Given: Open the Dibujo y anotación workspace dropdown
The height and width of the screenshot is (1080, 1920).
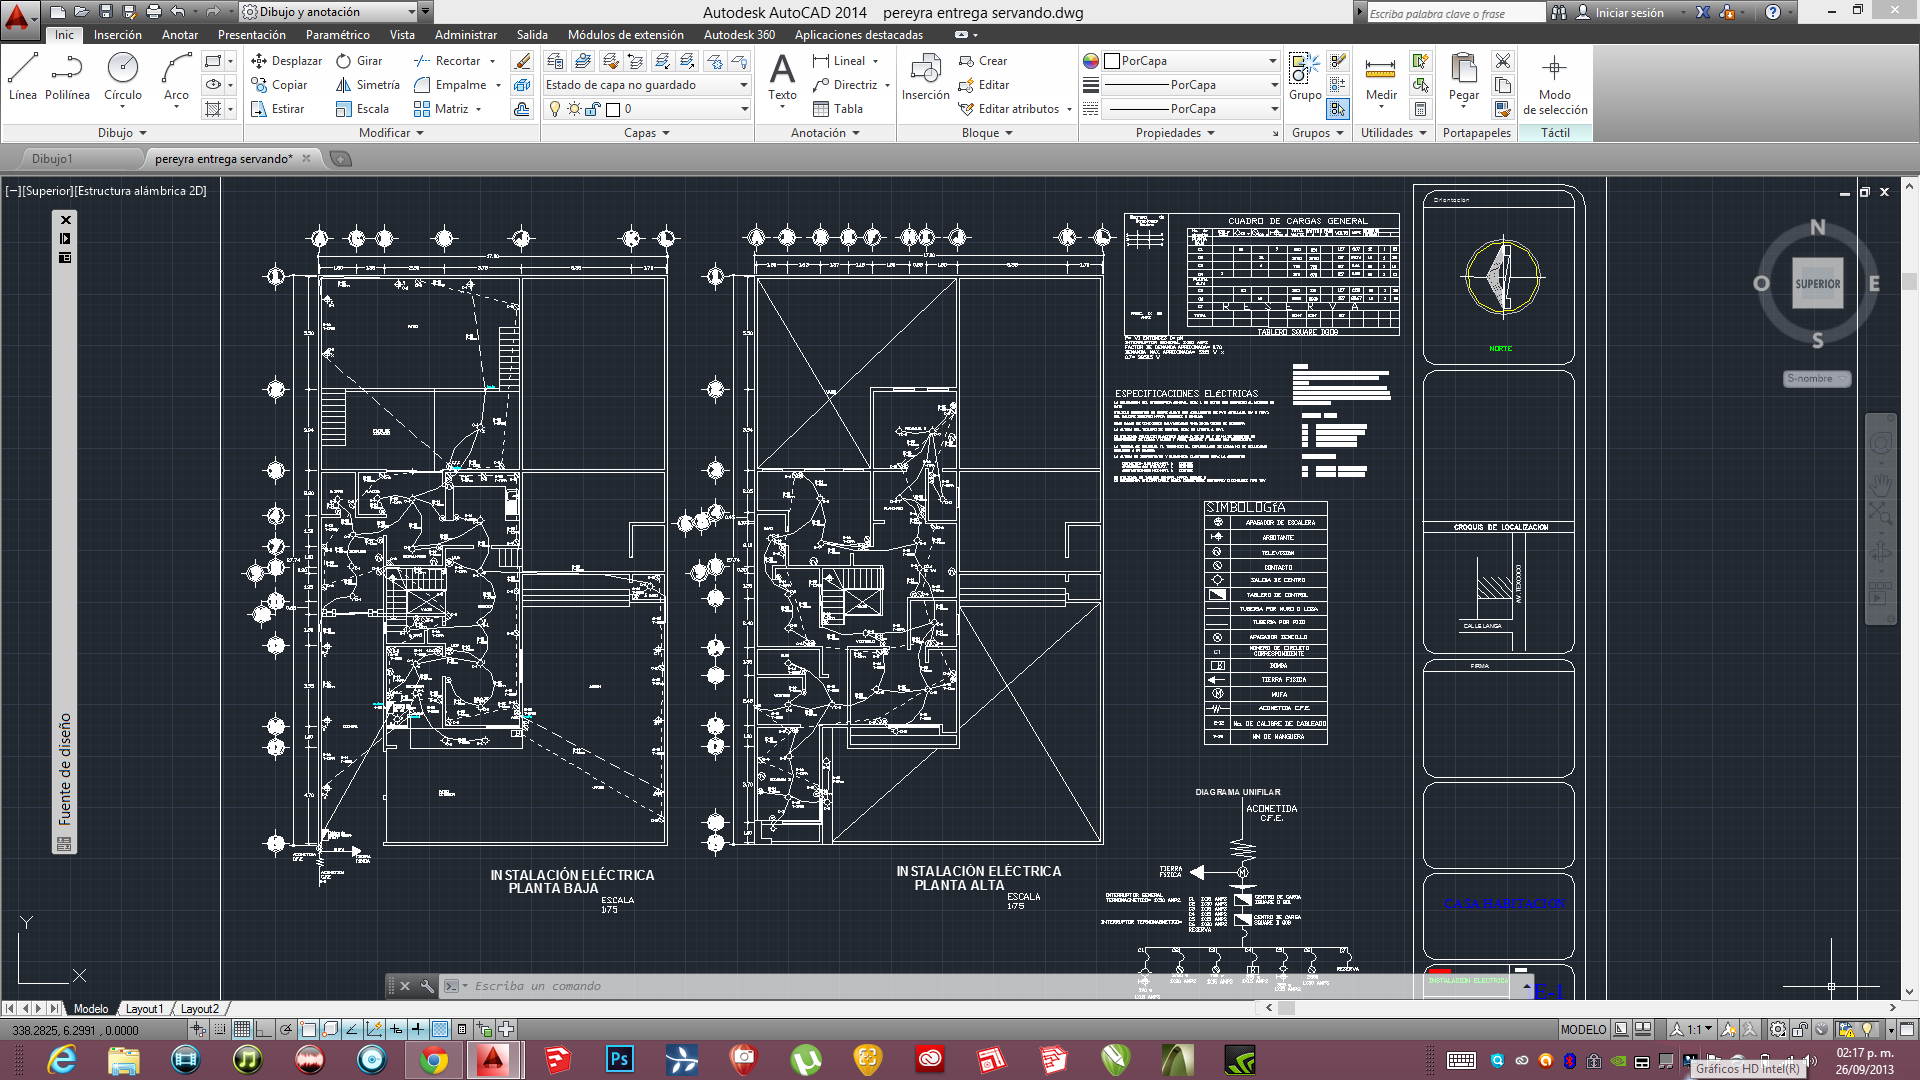Looking at the screenshot, I should (329, 12).
